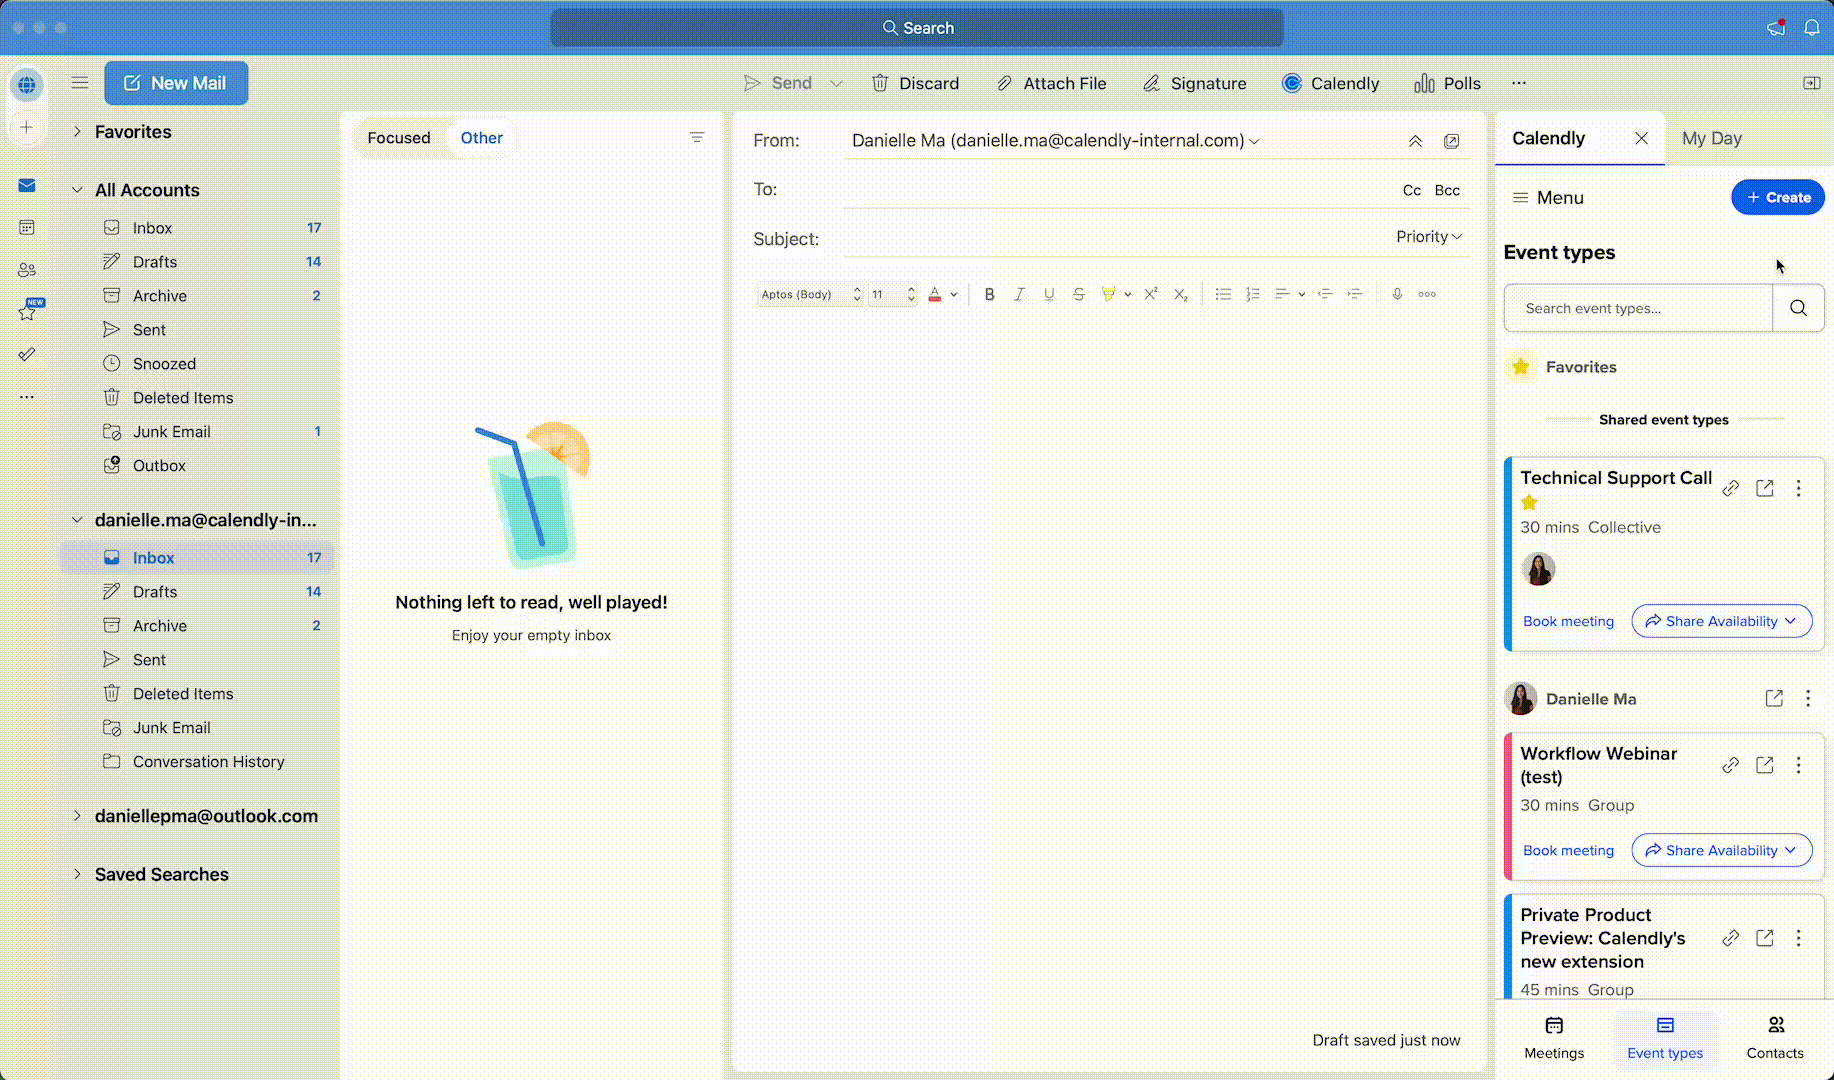Open the Calendar view in left rail

tap(27, 227)
